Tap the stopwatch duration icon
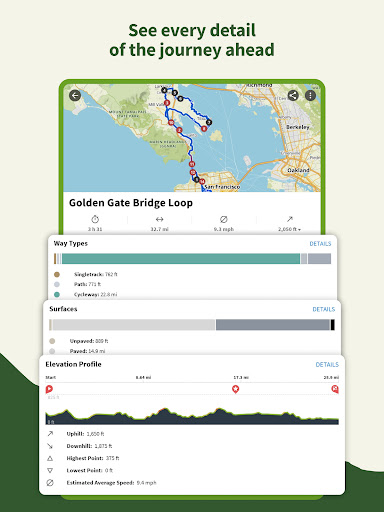 pyautogui.click(x=95, y=219)
